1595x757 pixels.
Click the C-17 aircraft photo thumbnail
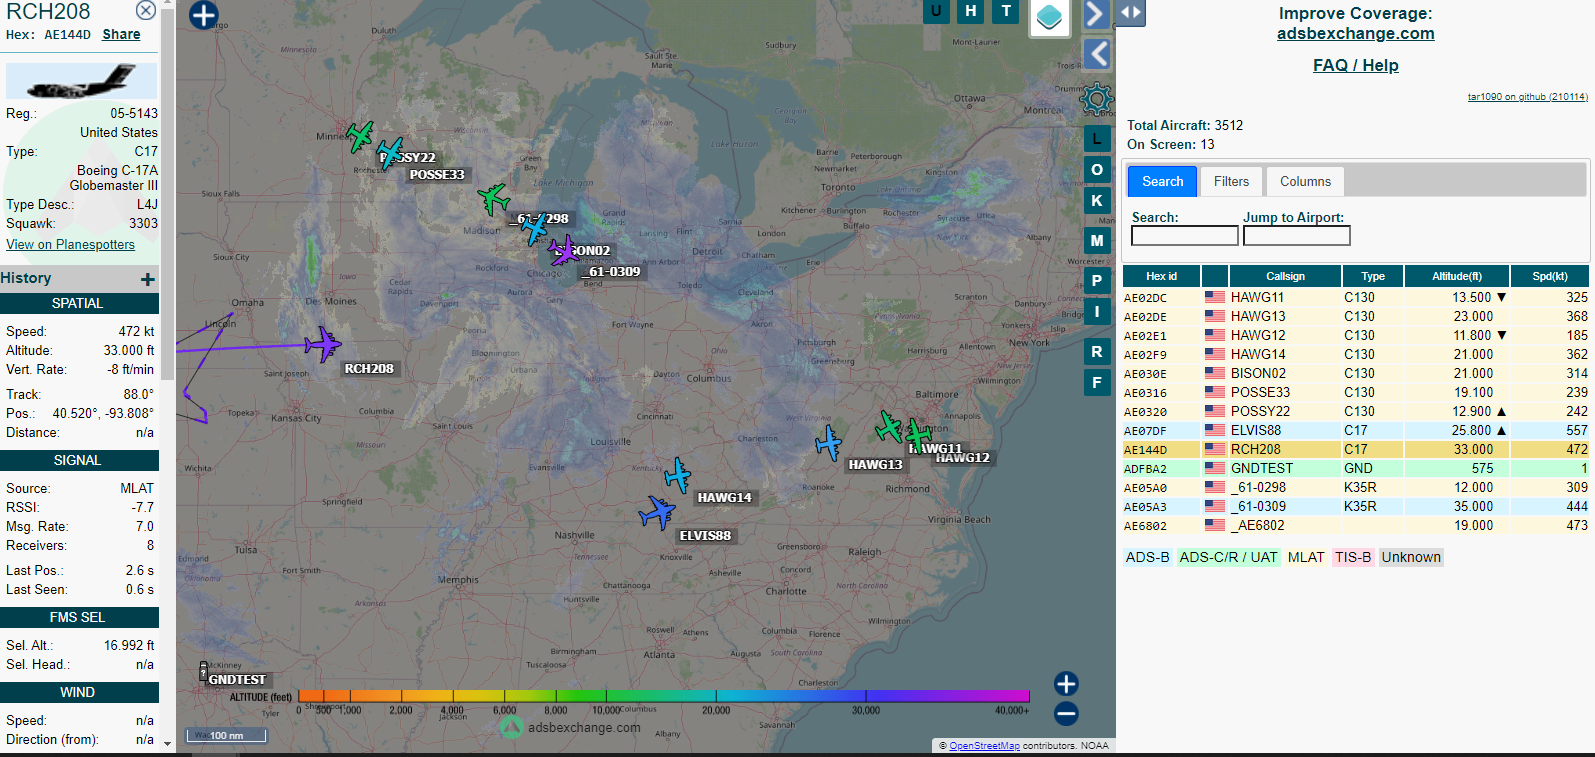81,81
